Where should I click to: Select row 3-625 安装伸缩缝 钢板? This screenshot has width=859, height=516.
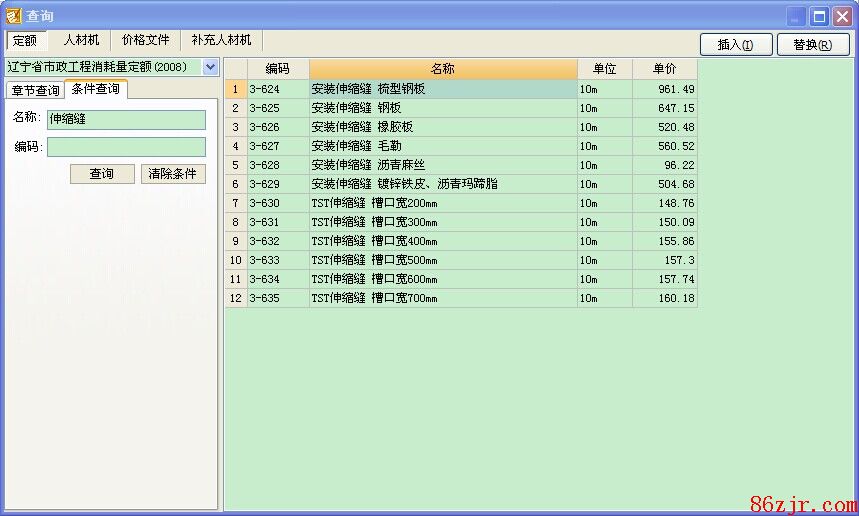click(442, 108)
